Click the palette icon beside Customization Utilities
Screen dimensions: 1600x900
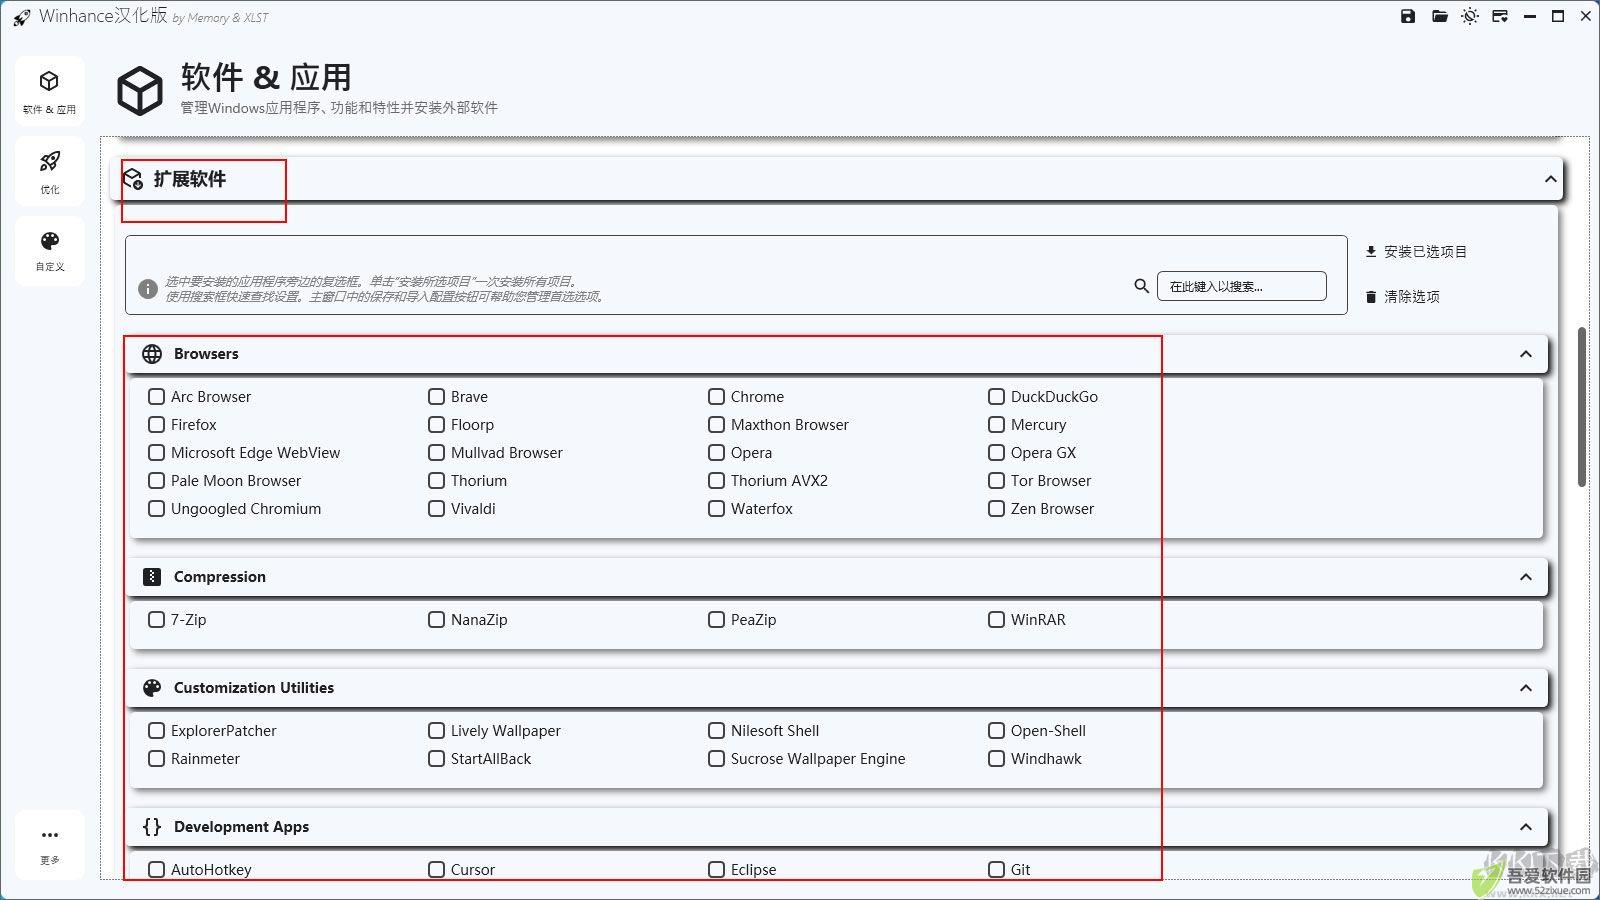click(152, 688)
